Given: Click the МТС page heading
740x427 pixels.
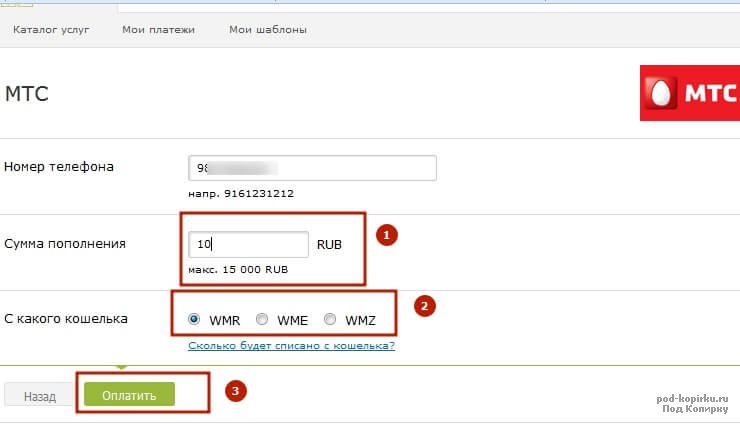Looking at the screenshot, I should (x=26, y=93).
